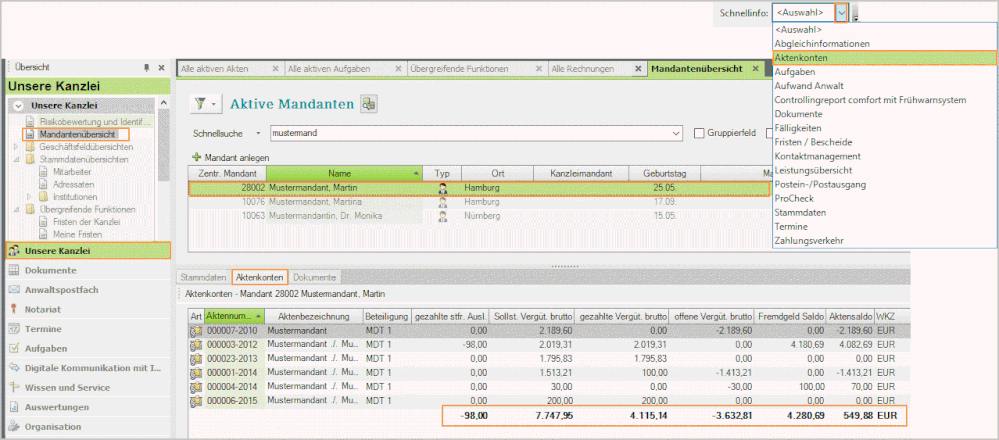The image size is (999, 440).
Task: Open the Dokumente navigation section
Action: tap(88, 270)
